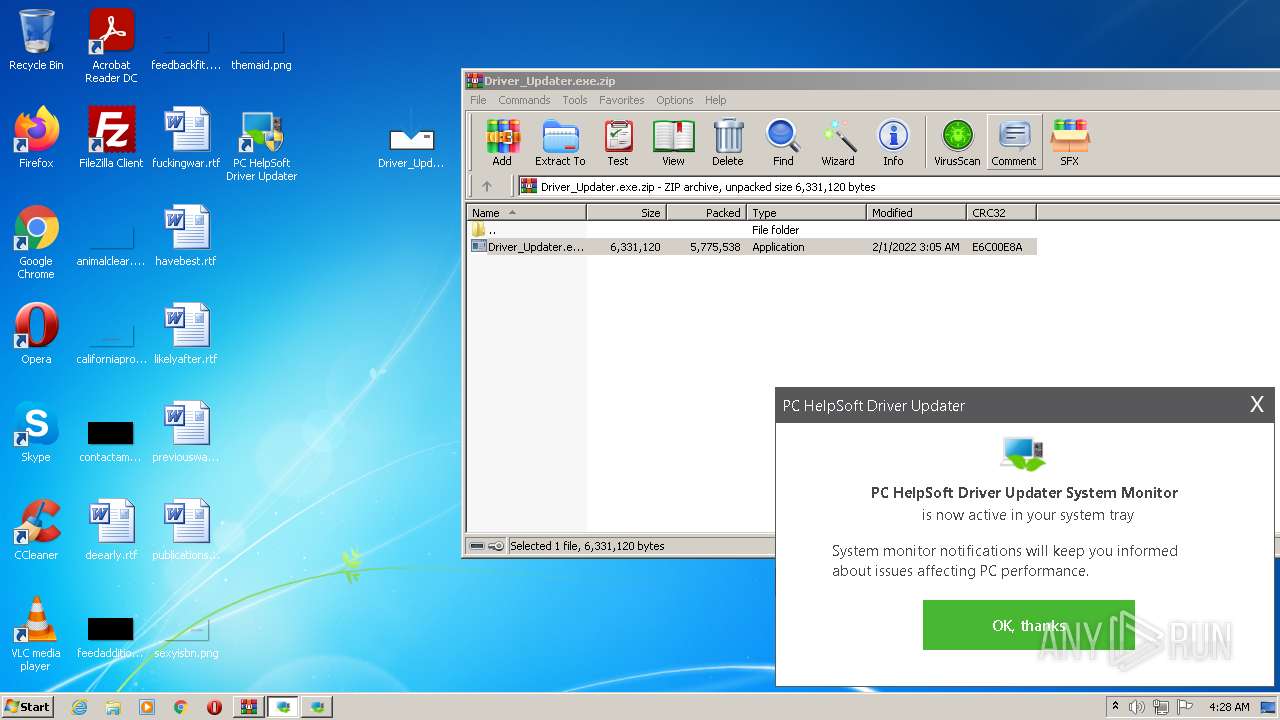Screen dimensions: 1280x720
Task: Select themaid.png desktop file
Action: pyautogui.click(x=261, y=50)
